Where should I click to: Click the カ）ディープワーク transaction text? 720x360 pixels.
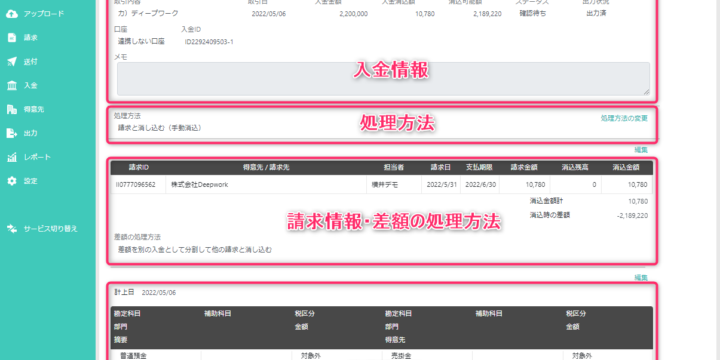pos(148,13)
